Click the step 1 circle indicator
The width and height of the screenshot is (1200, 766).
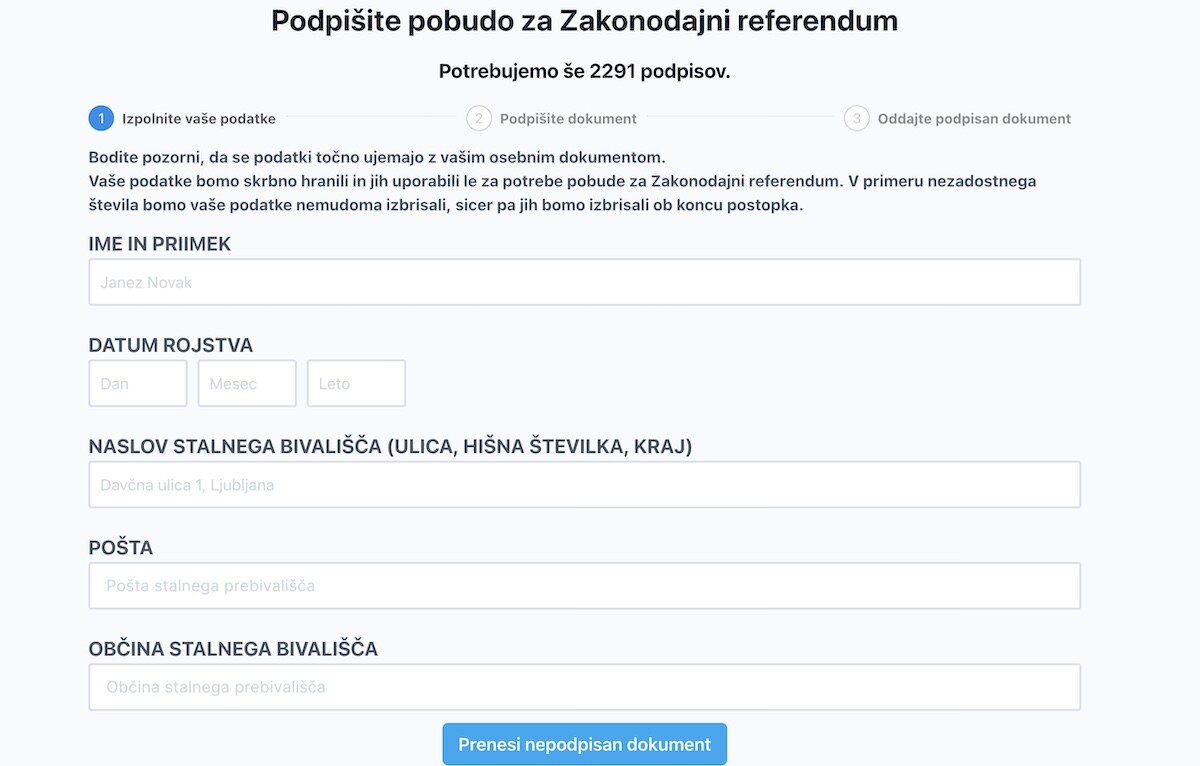pos(101,119)
